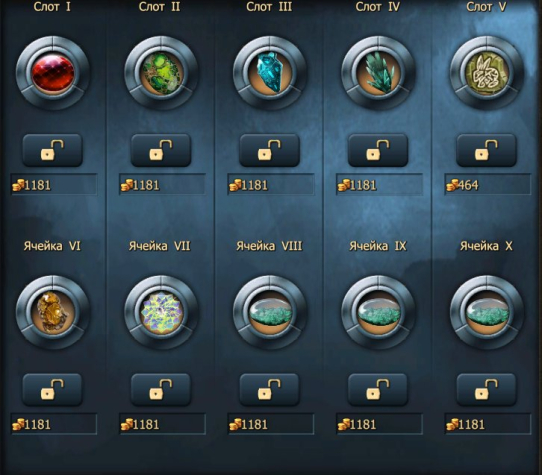Click the padlock button under Ячейка X

click(487, 390)
